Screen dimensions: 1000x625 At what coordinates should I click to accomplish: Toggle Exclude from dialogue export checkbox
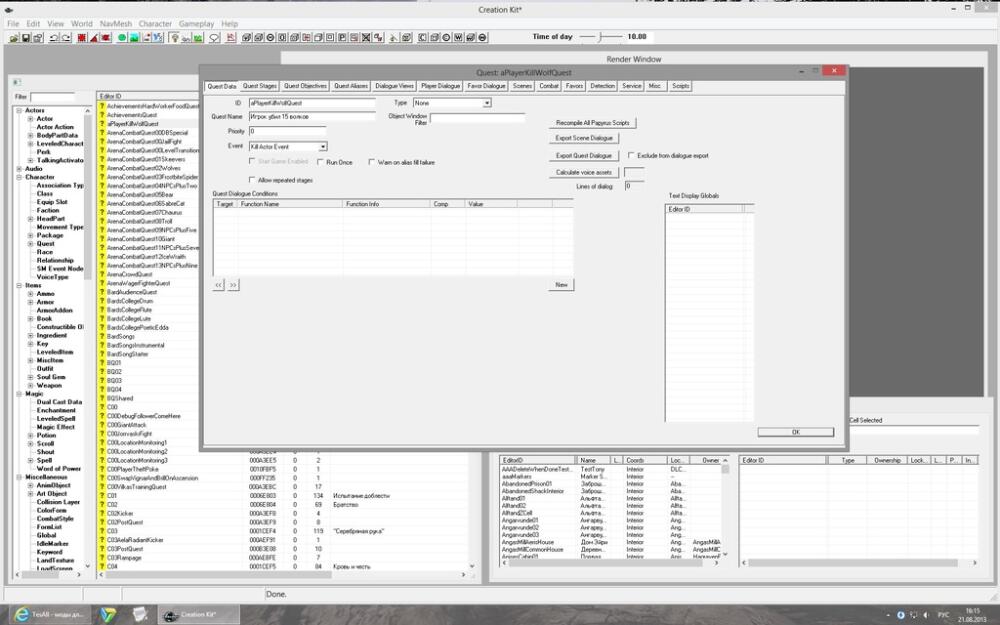pyautogui.click(x=631, y=155)
